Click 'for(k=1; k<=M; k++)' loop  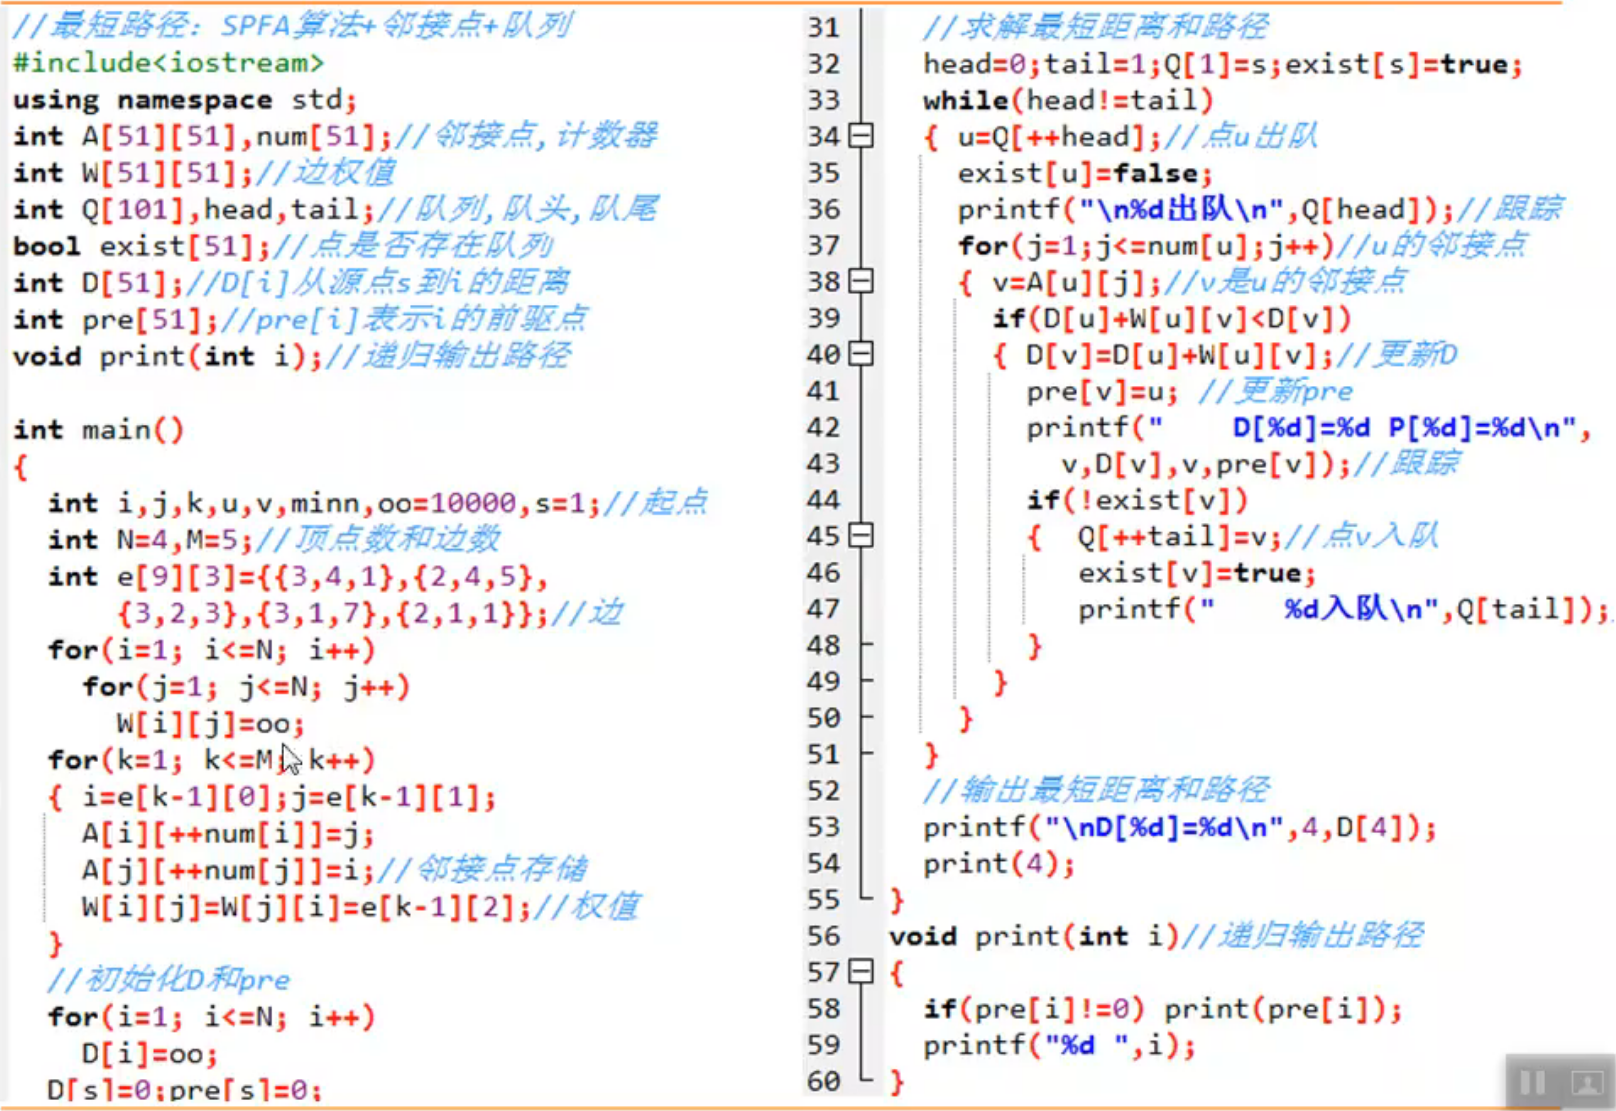211,760
